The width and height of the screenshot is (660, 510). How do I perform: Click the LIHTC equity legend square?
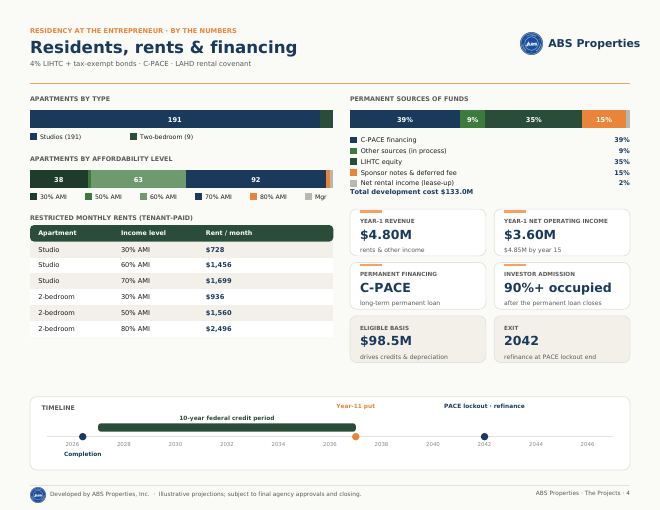coord(354,162)
